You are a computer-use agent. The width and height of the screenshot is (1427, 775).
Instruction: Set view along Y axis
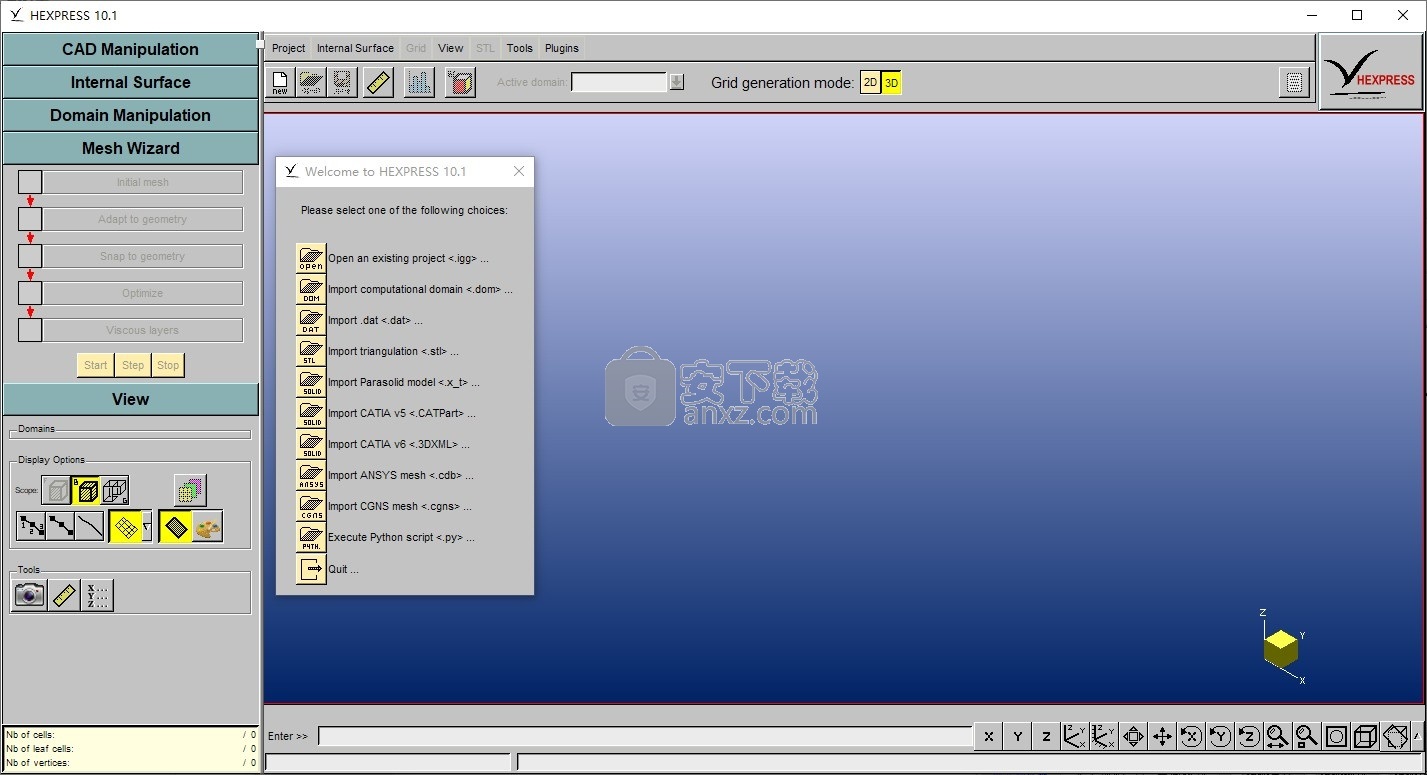tap(1017, 737)
